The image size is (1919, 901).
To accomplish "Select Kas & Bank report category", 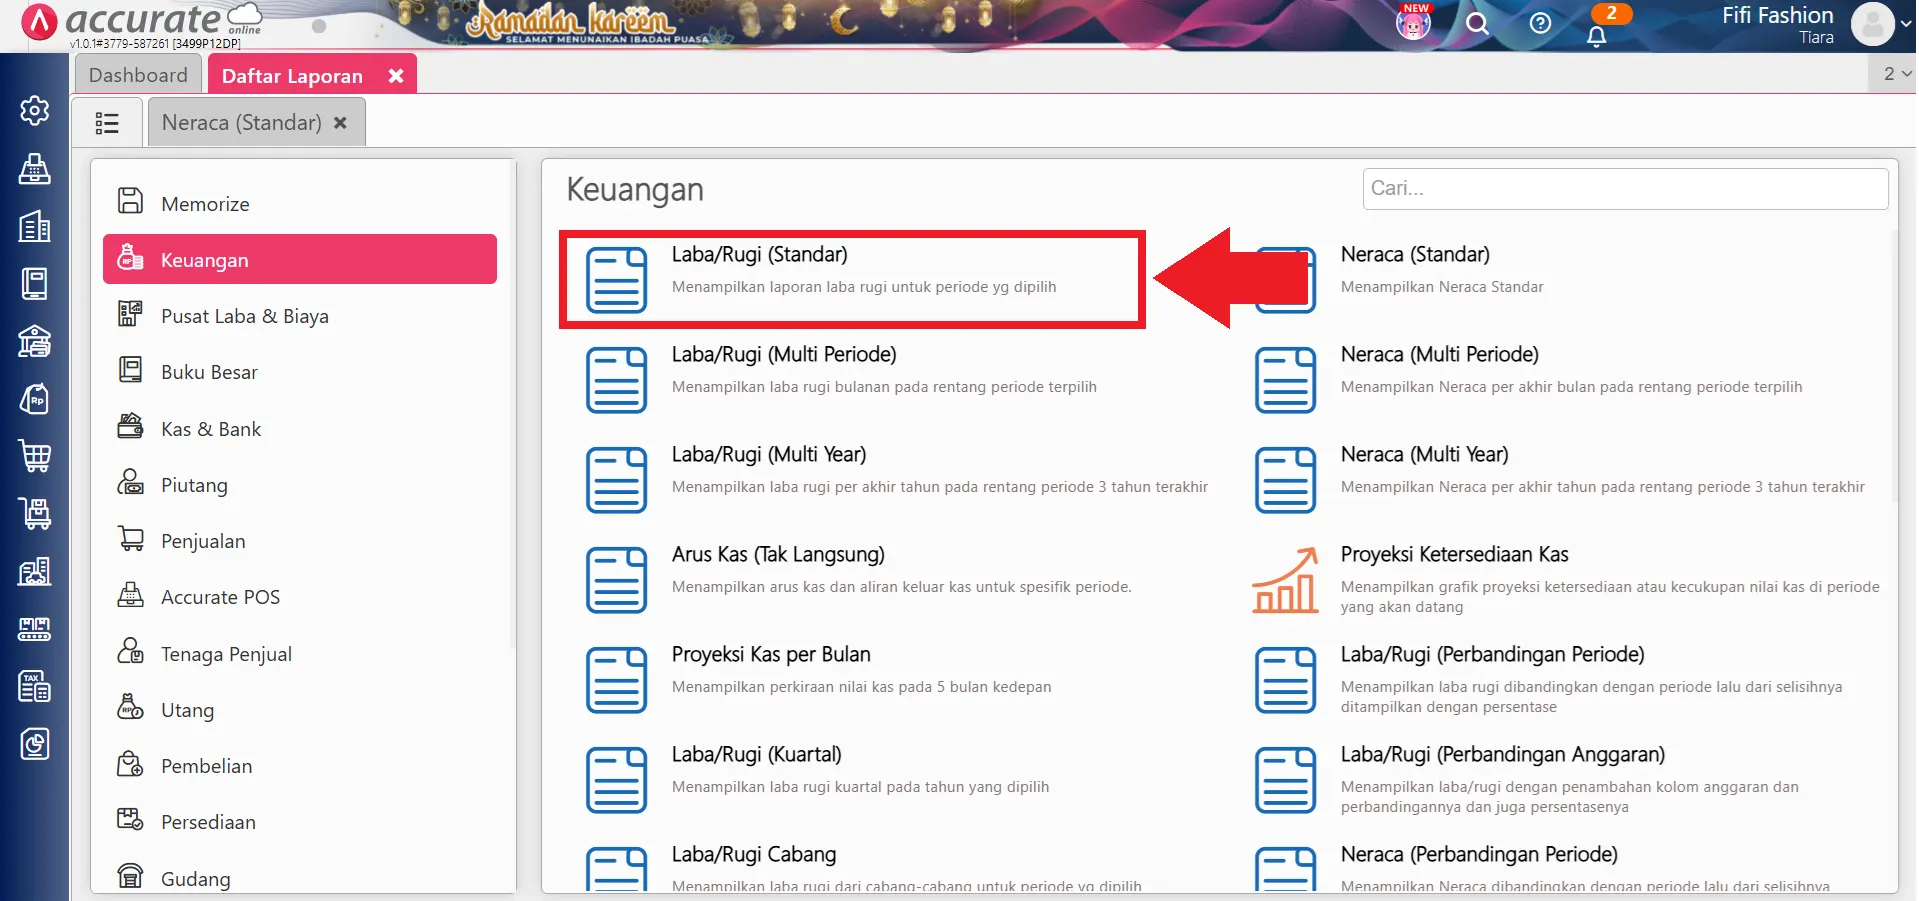I will (211, 429).
